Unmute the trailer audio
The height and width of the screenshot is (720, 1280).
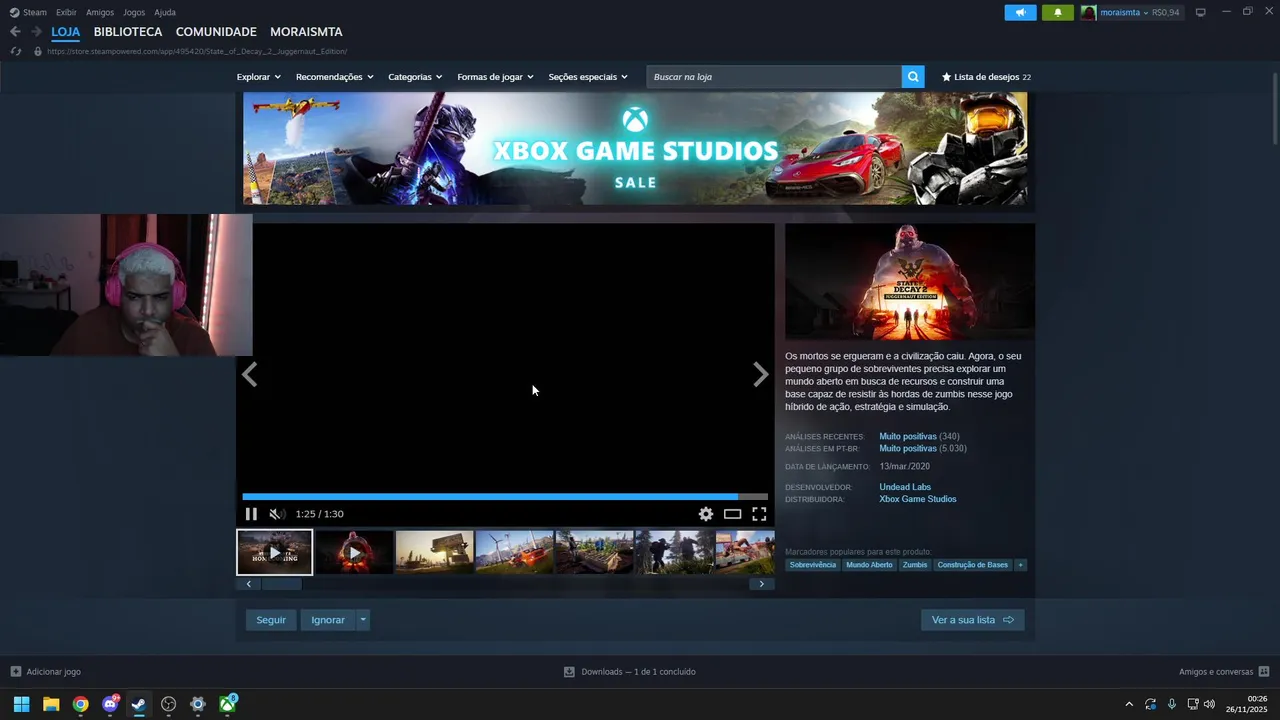tap(277, 514)
